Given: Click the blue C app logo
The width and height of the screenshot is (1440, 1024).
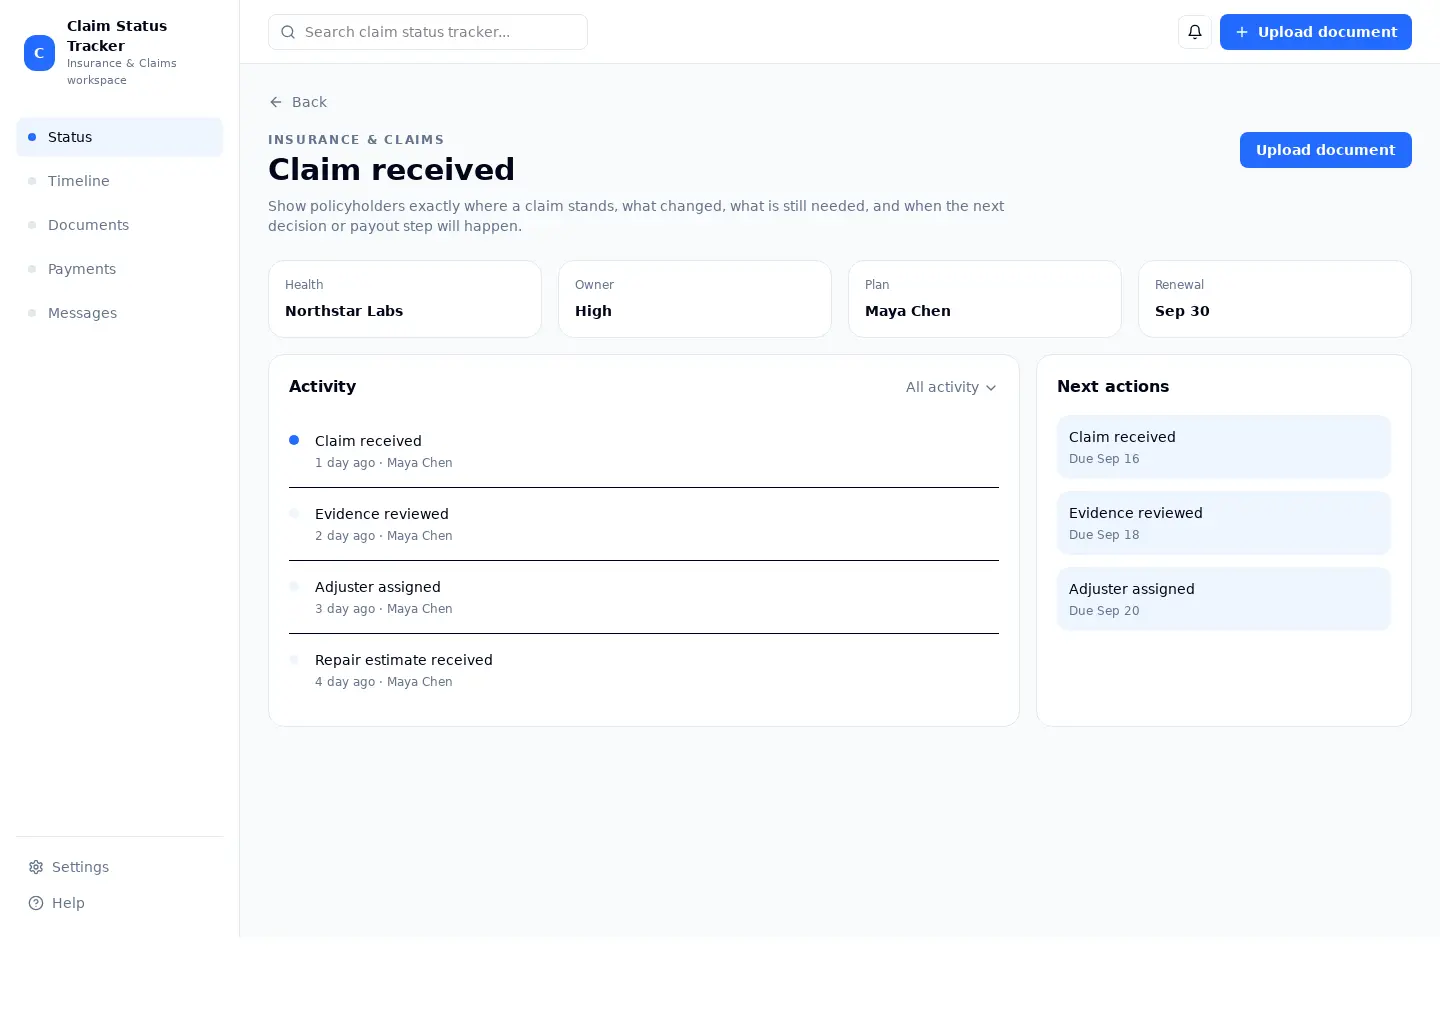Looking at the screenshot, I should coord(39,53).
